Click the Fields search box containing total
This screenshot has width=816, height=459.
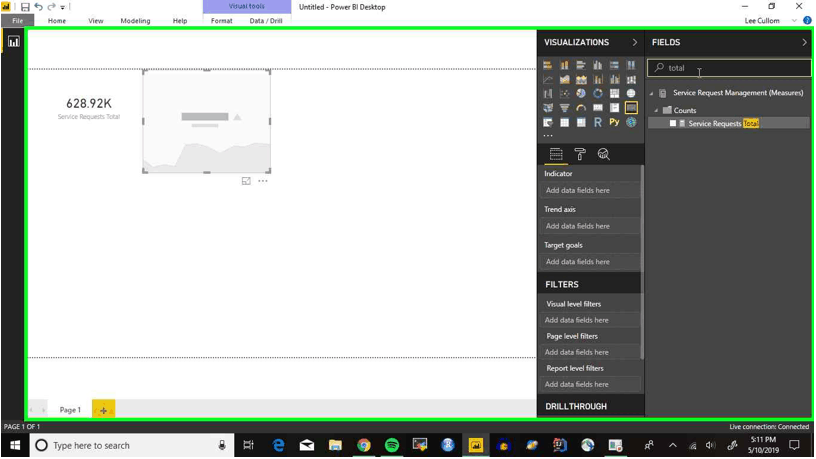(x=729, y=68)
